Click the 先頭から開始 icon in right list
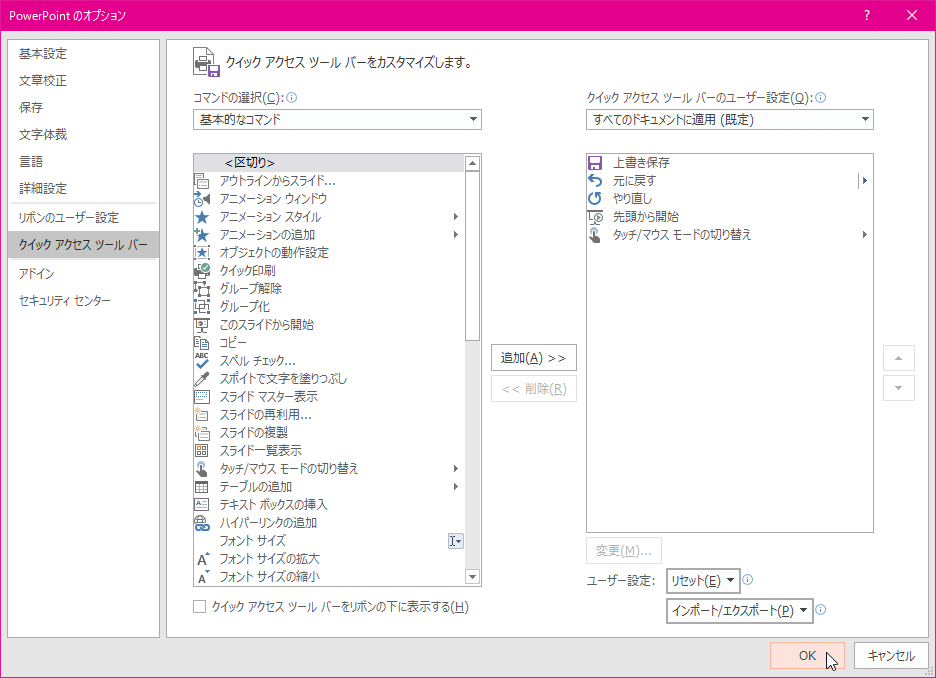The height and width of the screenshot is (678, 936). point(595,217)
